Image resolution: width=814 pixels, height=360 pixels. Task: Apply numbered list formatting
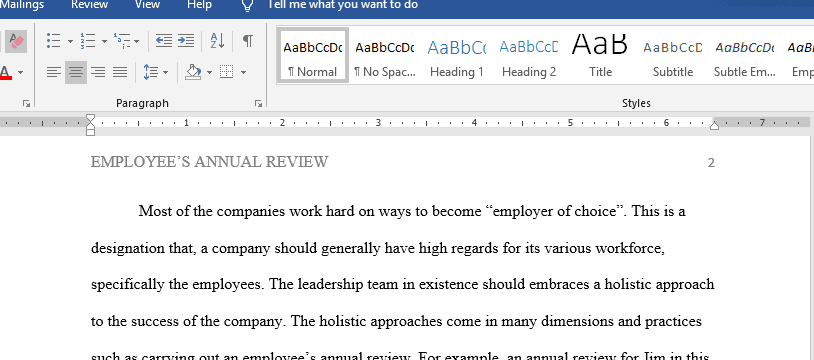click(87, 41)
